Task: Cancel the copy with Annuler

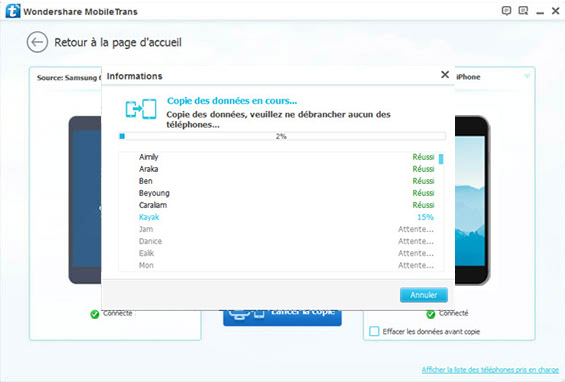Action: pyautogui.click(x=424, y=295)
